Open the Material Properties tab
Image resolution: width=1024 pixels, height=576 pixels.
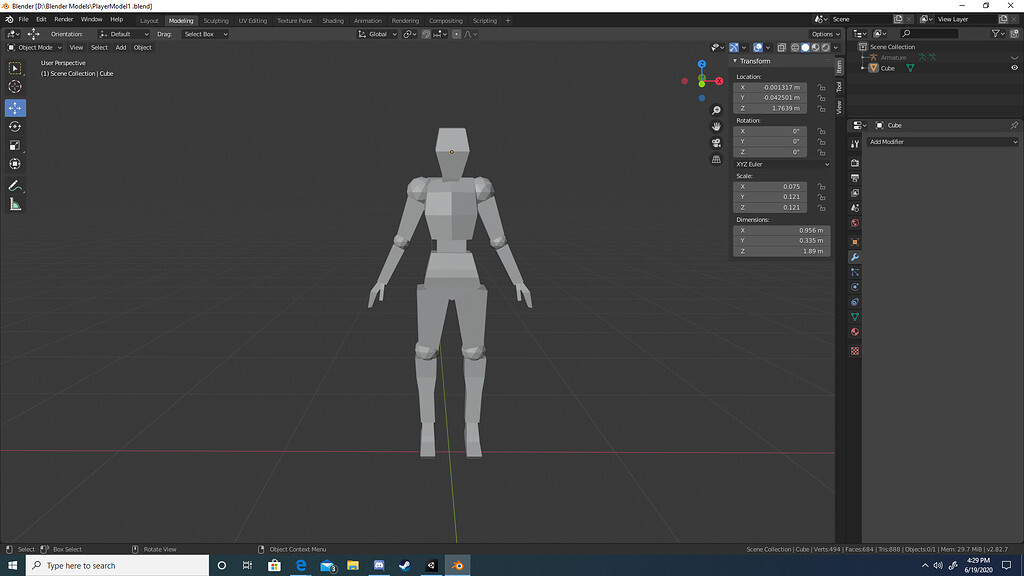click(x=855, y=331)
